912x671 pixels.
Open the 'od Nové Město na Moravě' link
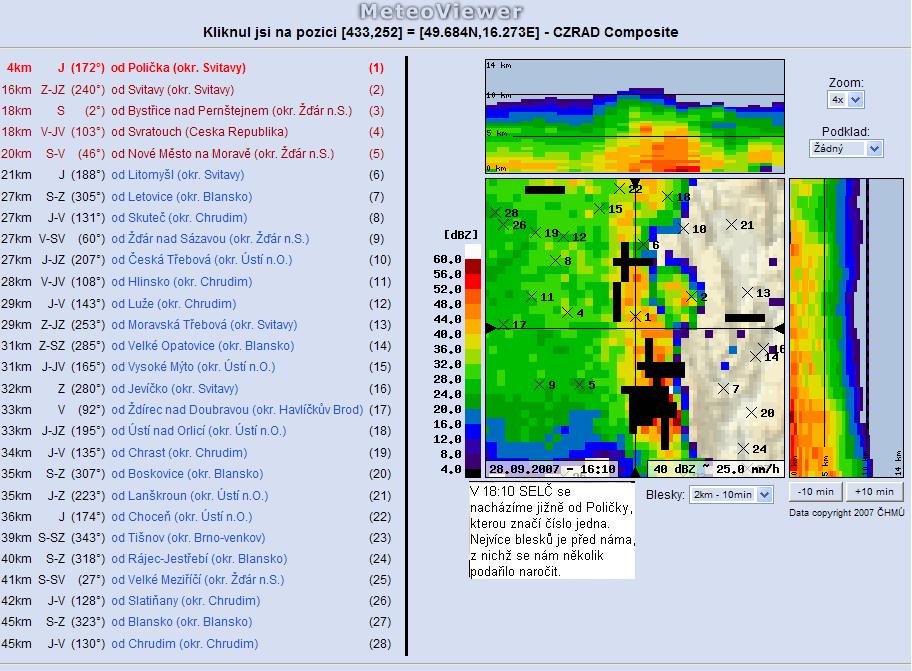(223, 154)
